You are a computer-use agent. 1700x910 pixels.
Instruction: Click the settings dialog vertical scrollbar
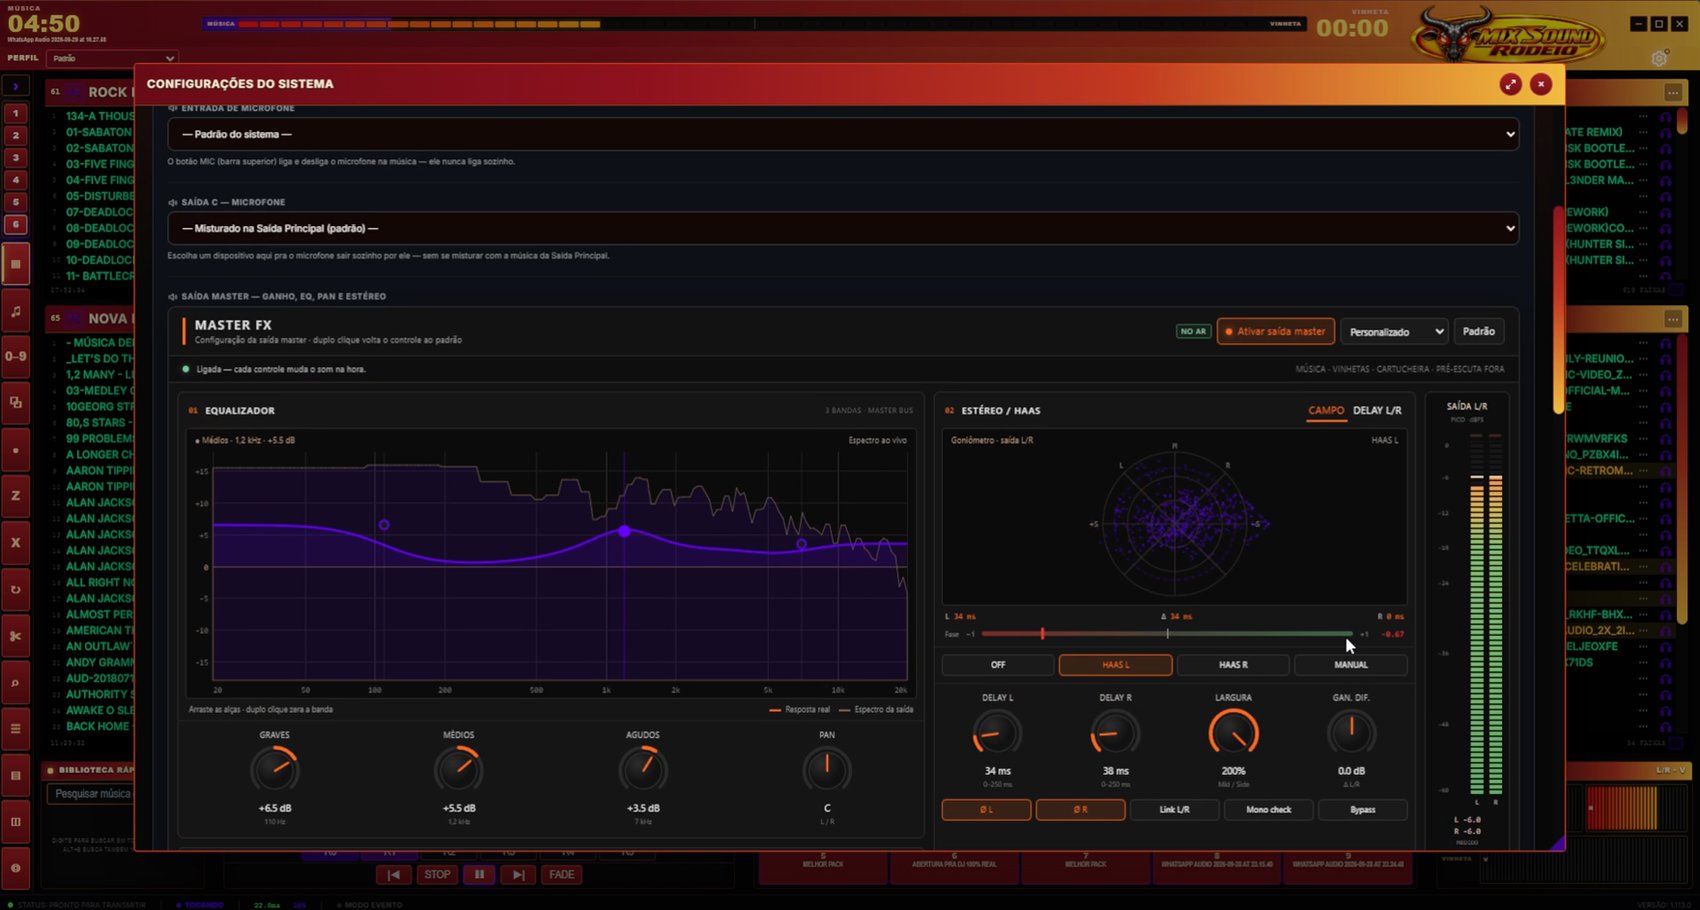(x=1558, y=310)
